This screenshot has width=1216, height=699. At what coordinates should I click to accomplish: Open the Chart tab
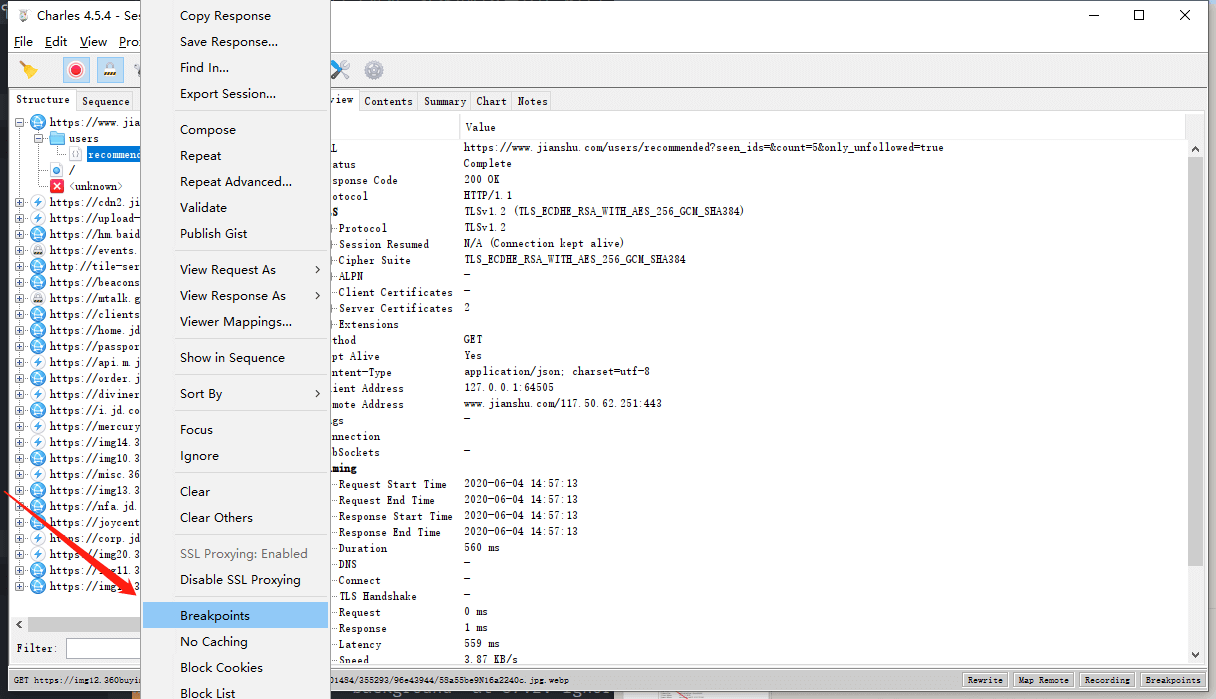491,101
